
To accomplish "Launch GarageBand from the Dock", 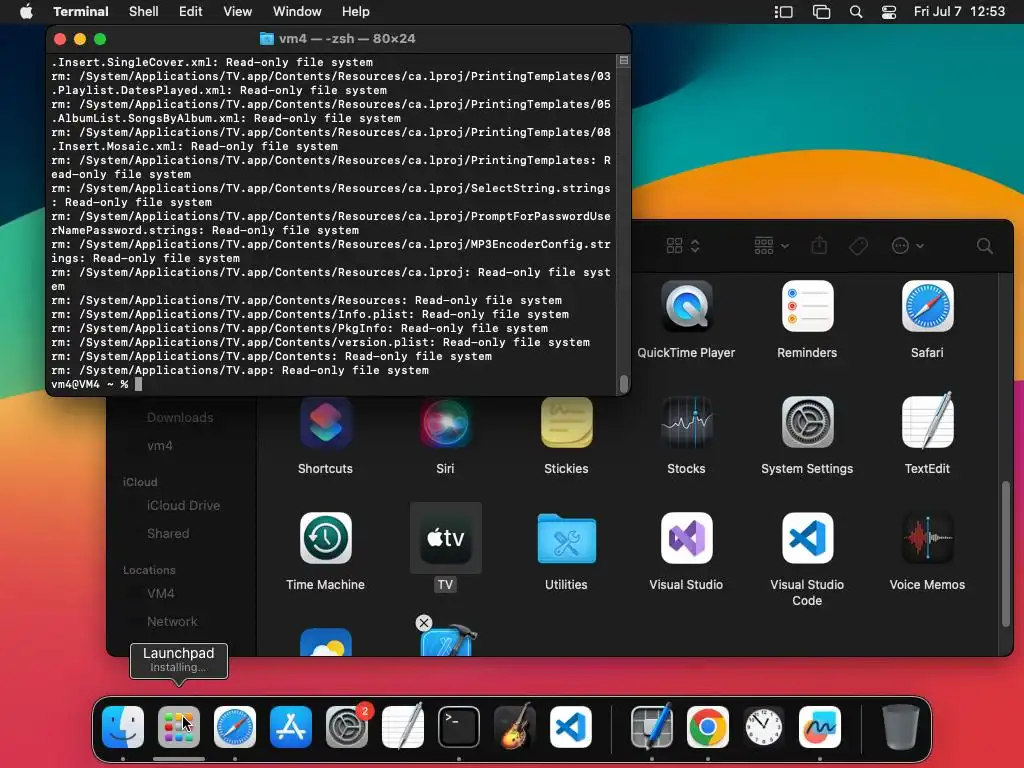I will pos(515,727).
